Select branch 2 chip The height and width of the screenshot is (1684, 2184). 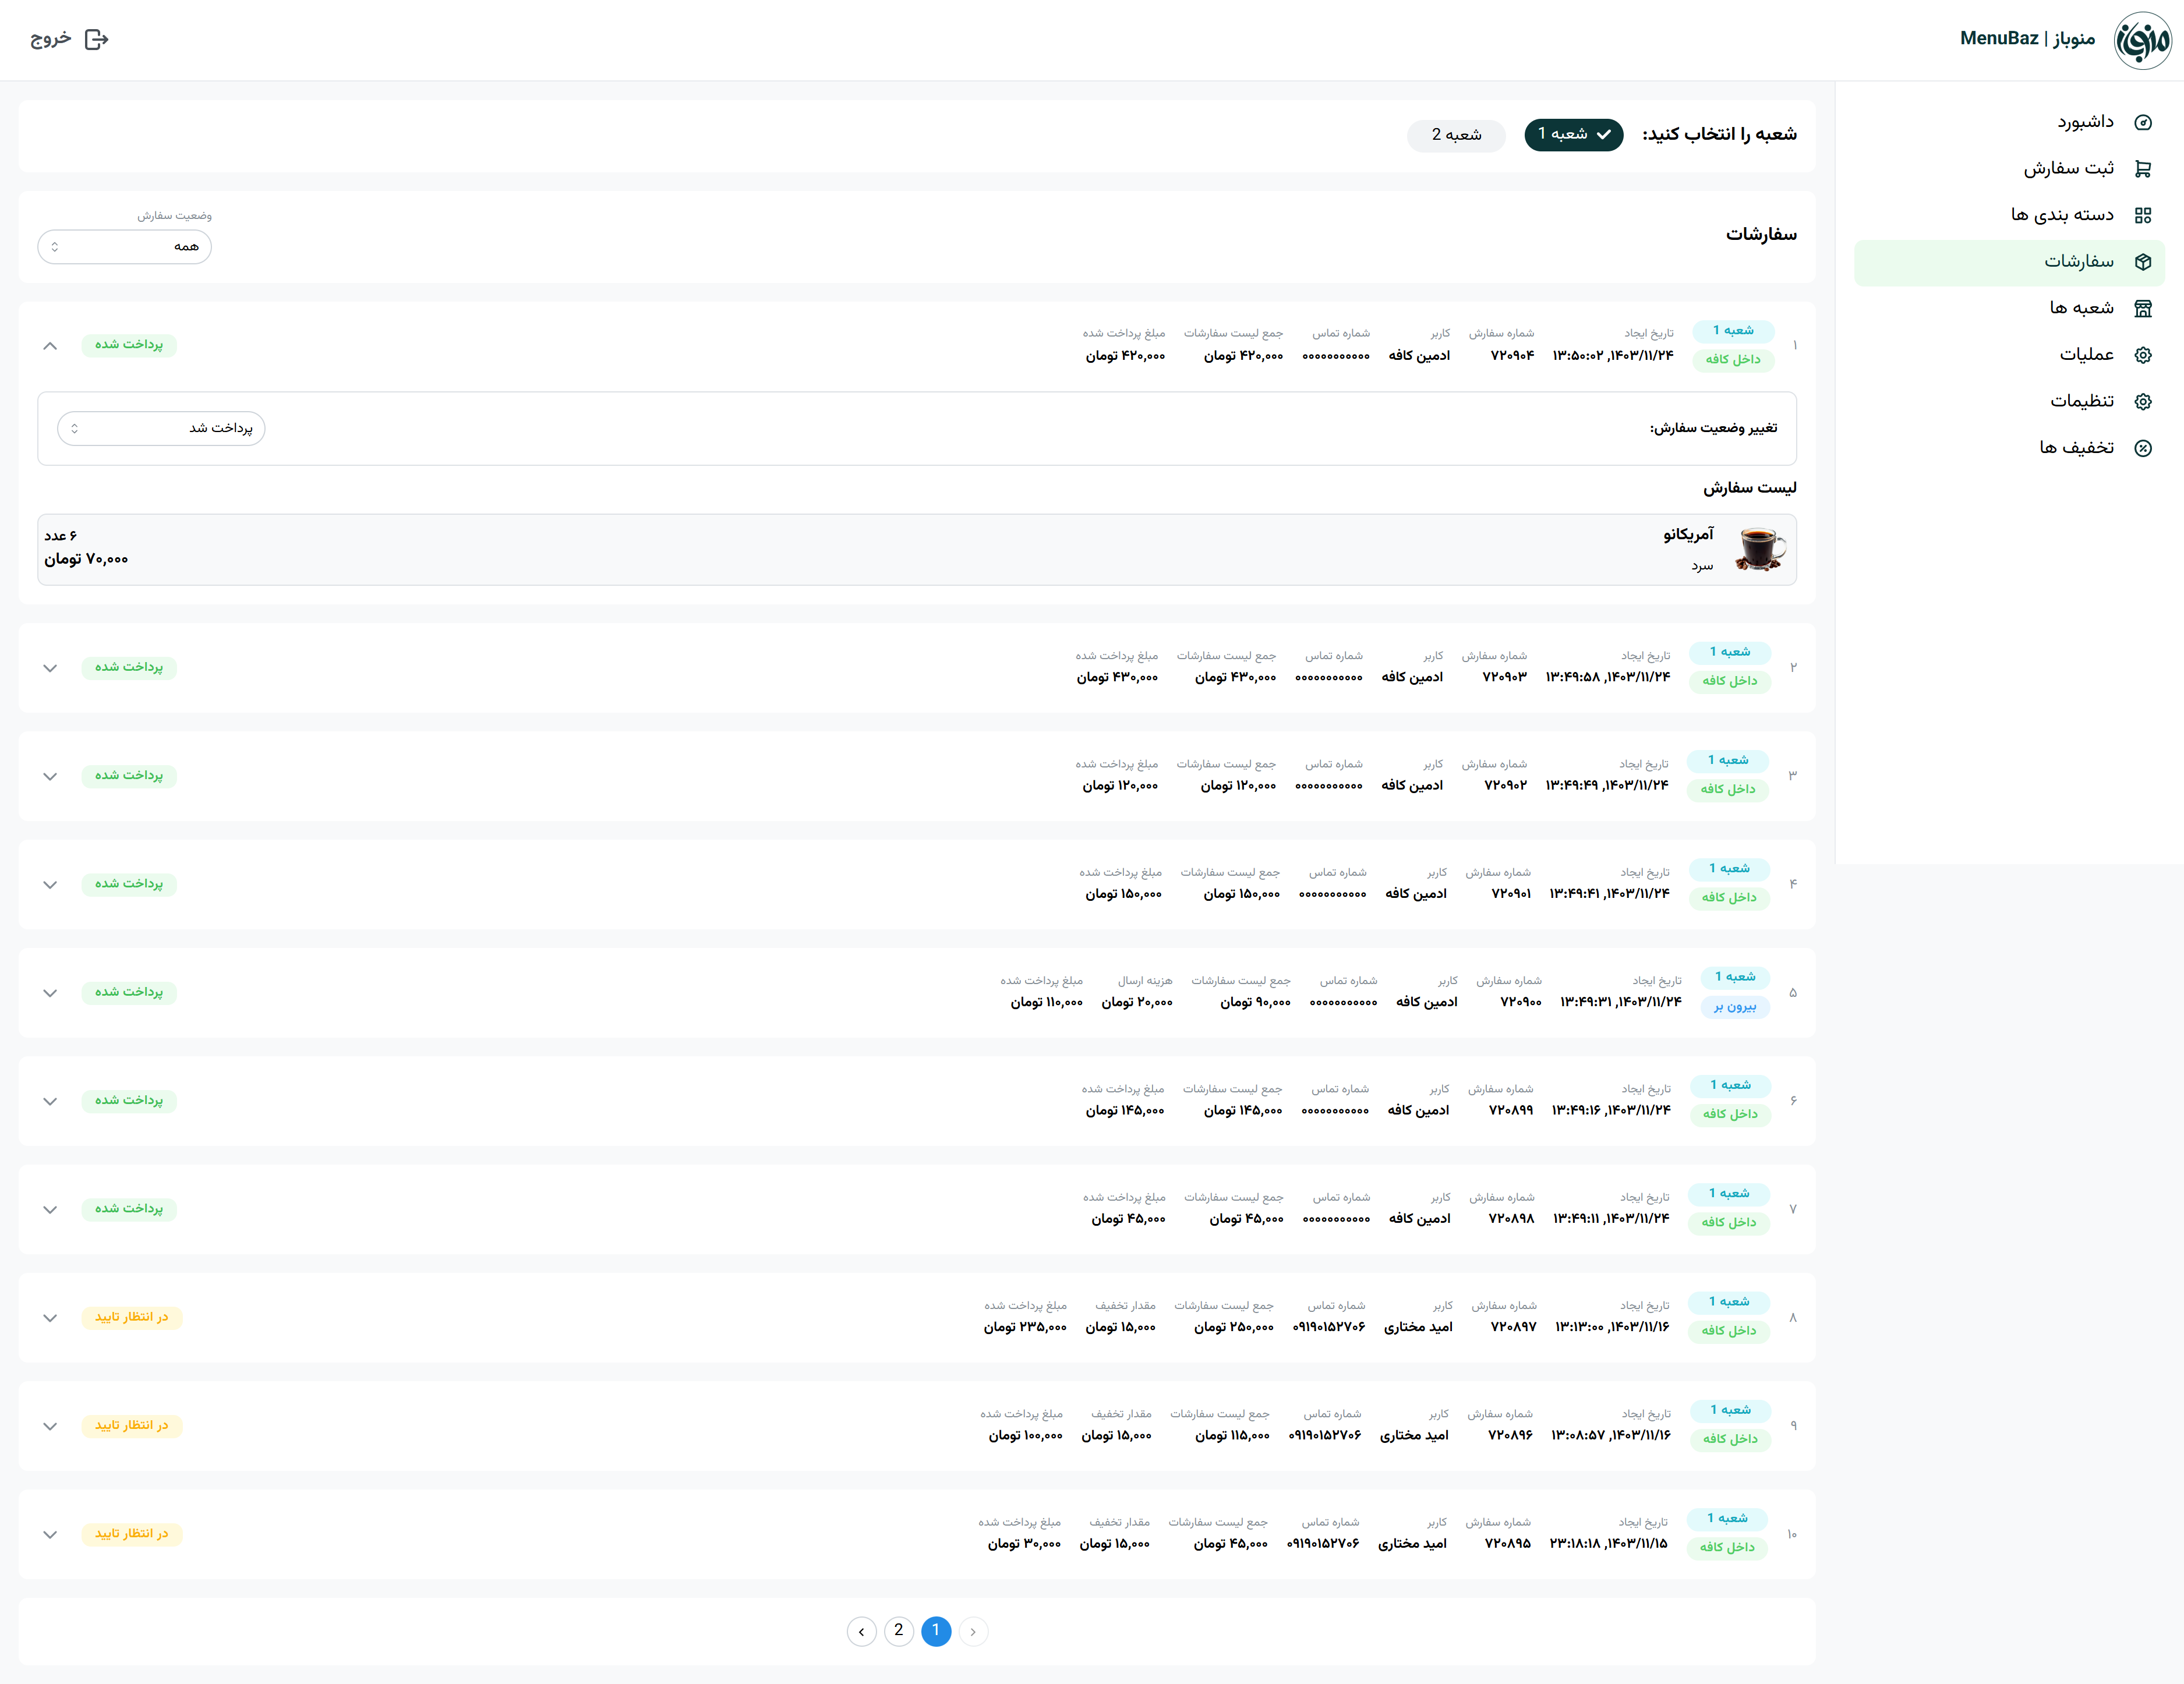coord(1455,135)
